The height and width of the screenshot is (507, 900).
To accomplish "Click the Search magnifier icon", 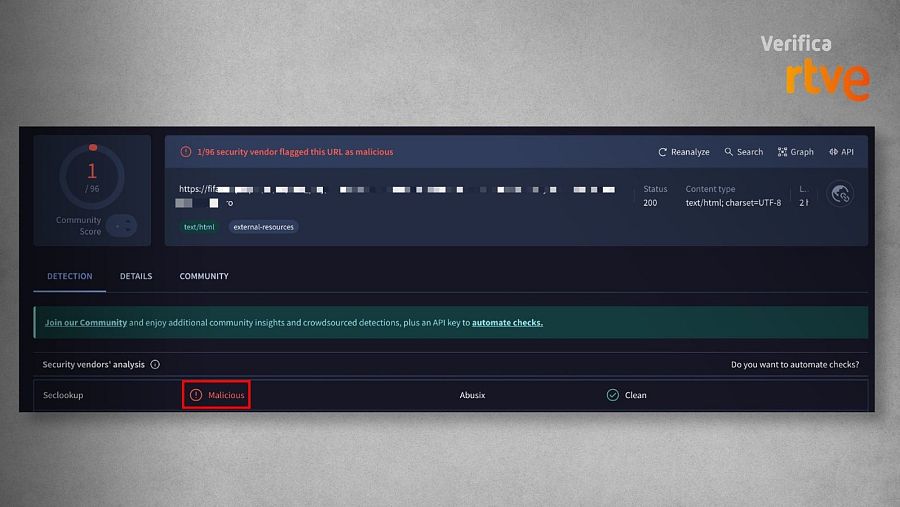I will point(728,152).
